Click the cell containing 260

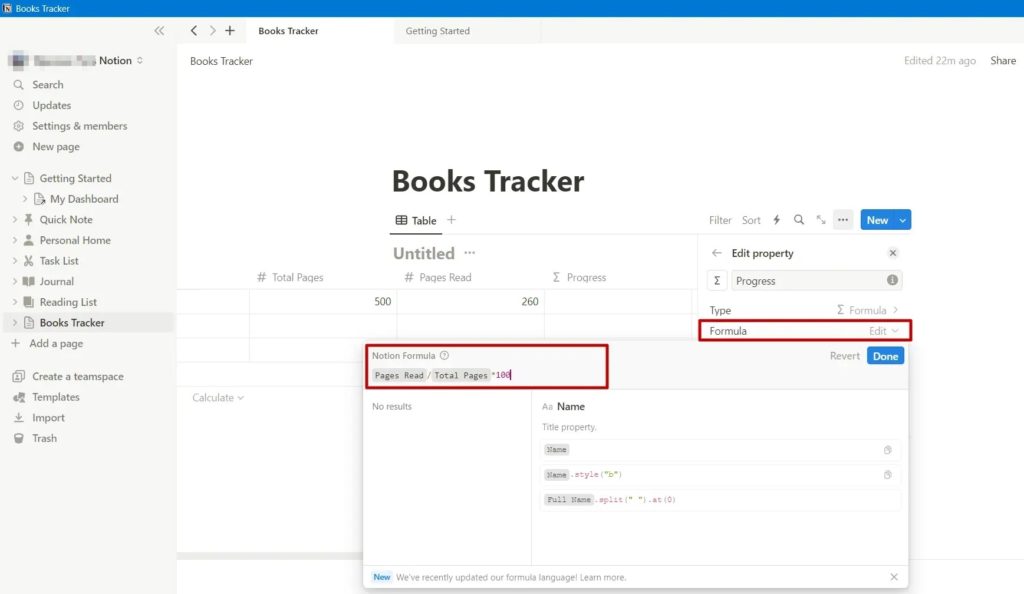pos(471,302)
